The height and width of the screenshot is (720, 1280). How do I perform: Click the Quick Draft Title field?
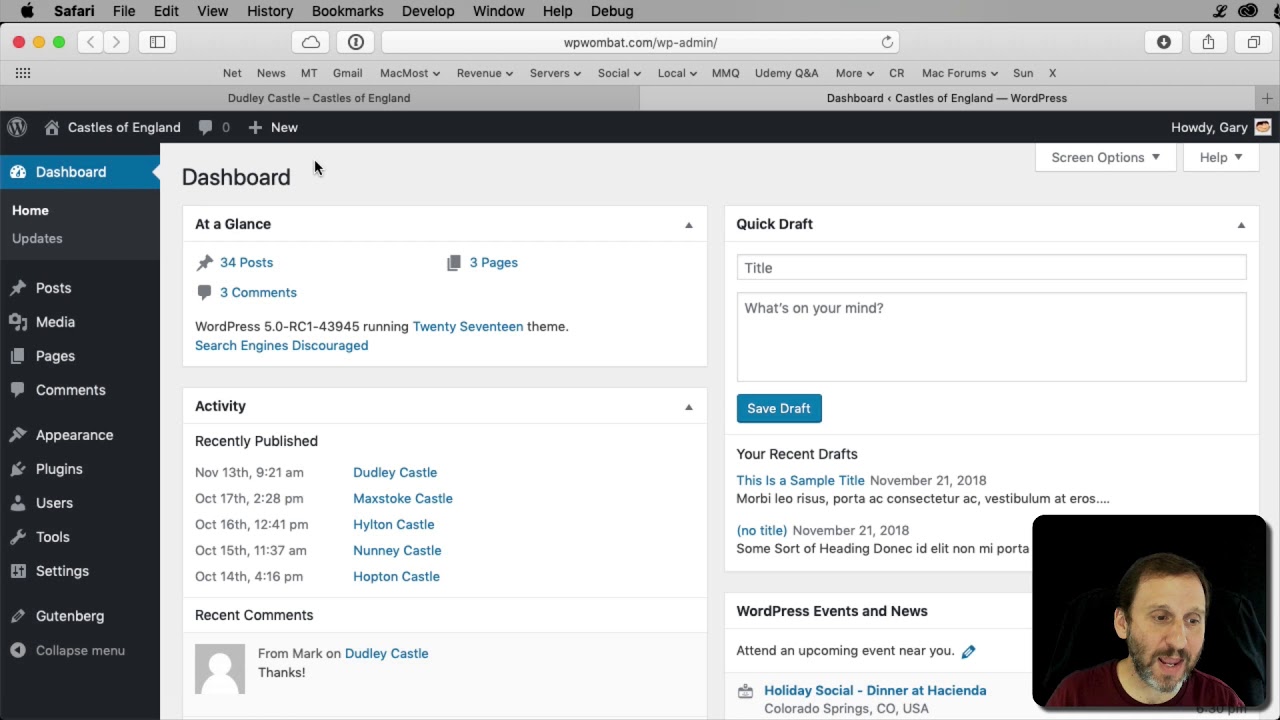pyautogui.click(x=991, y=268)
